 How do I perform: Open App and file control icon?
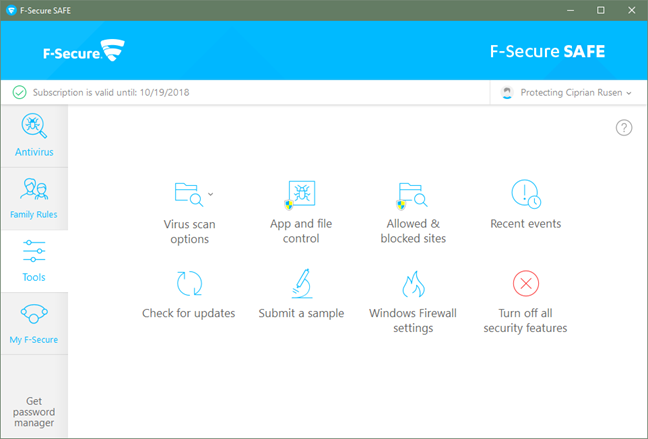coord(300,194)
